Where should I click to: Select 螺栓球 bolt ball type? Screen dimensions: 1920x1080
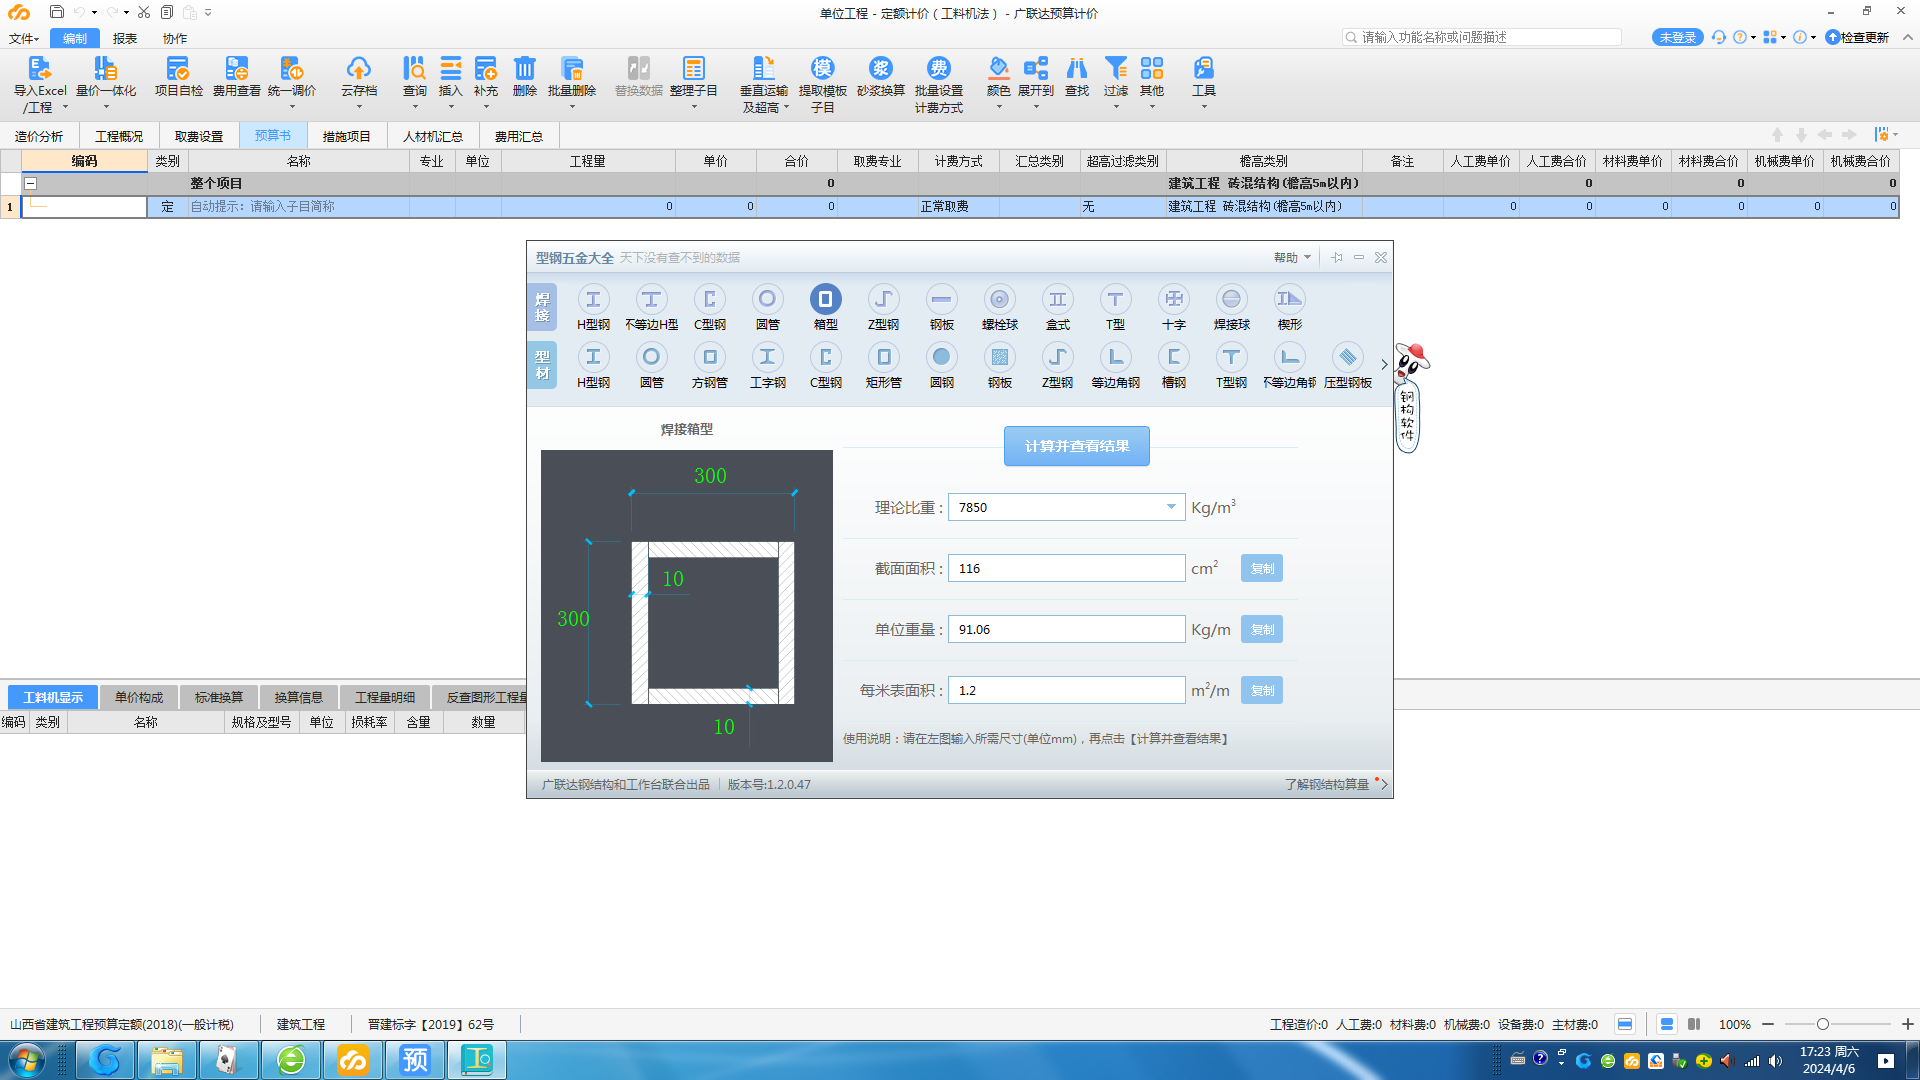[999, 307]
